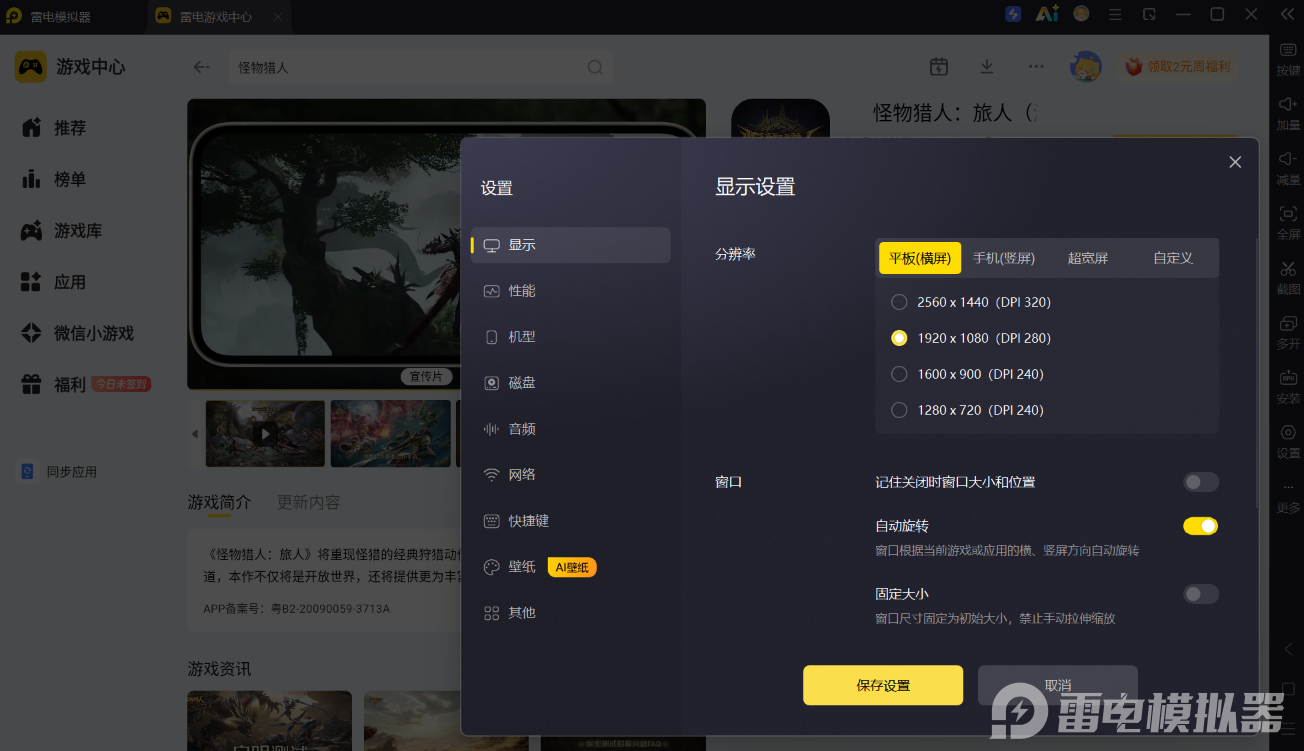Open the 多开 multi-instance tool
1304x751 pixels.
coord(1288,323)
